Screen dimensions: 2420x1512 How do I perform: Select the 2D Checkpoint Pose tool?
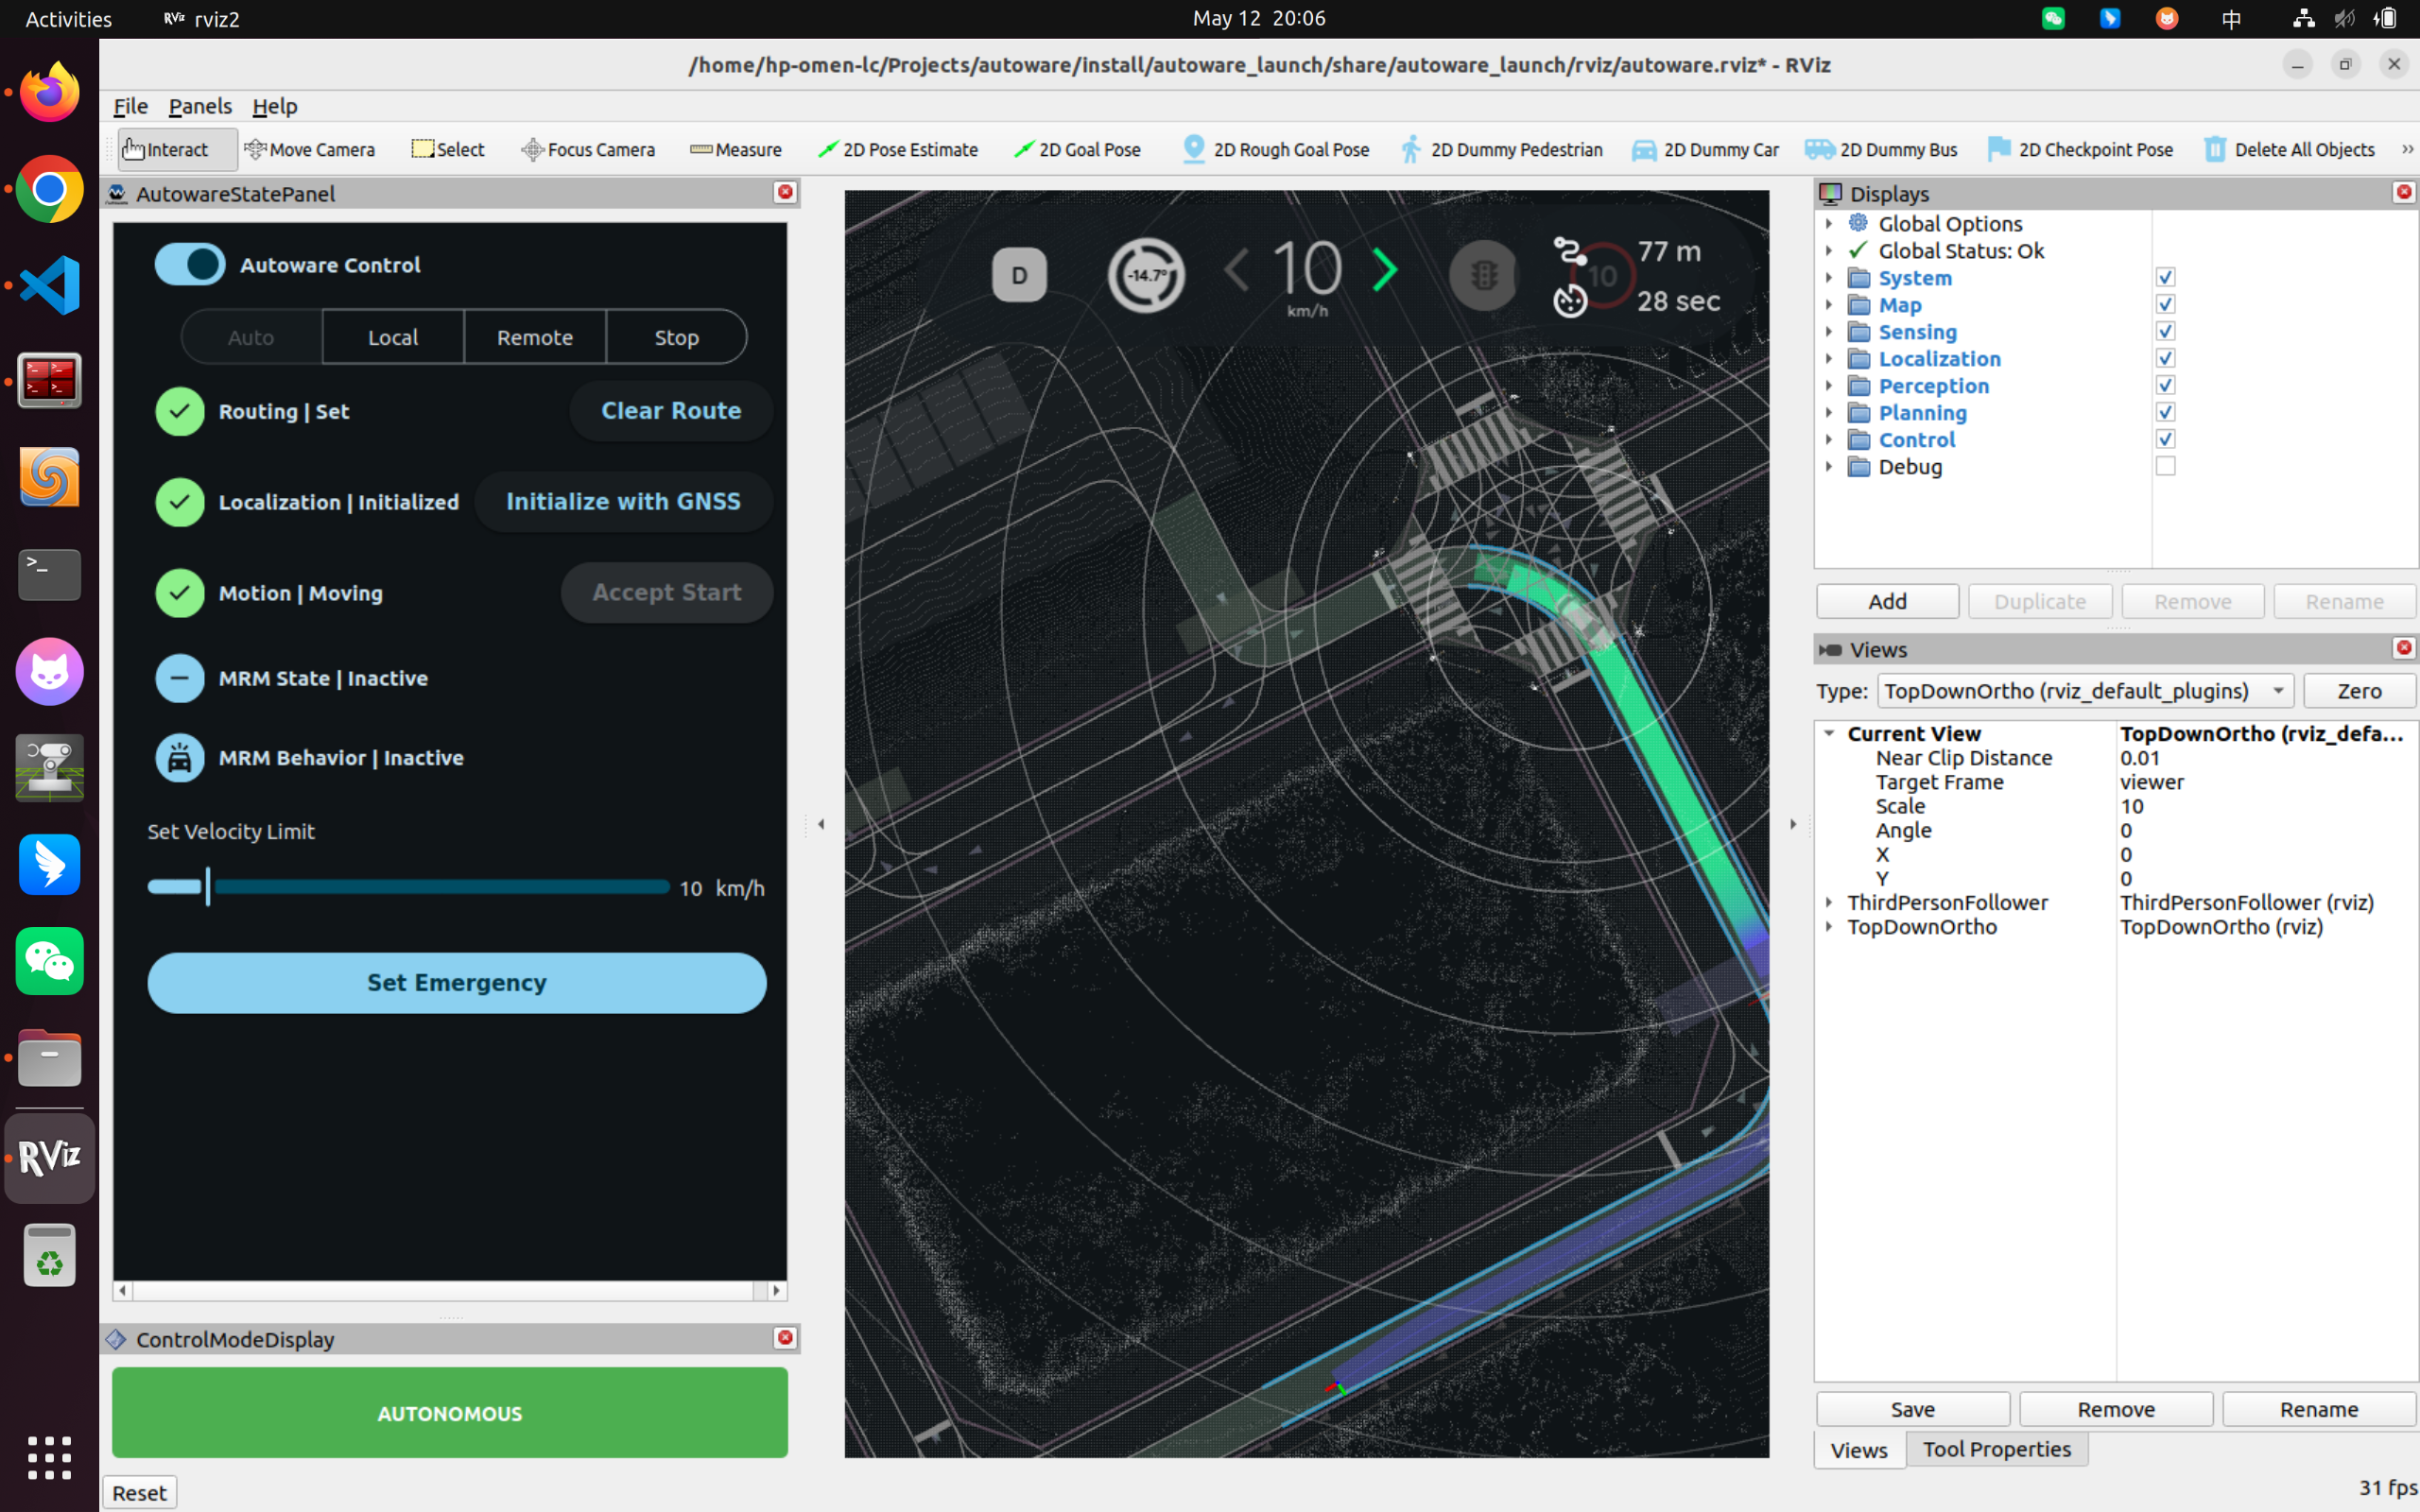[x=2080, y=150]
